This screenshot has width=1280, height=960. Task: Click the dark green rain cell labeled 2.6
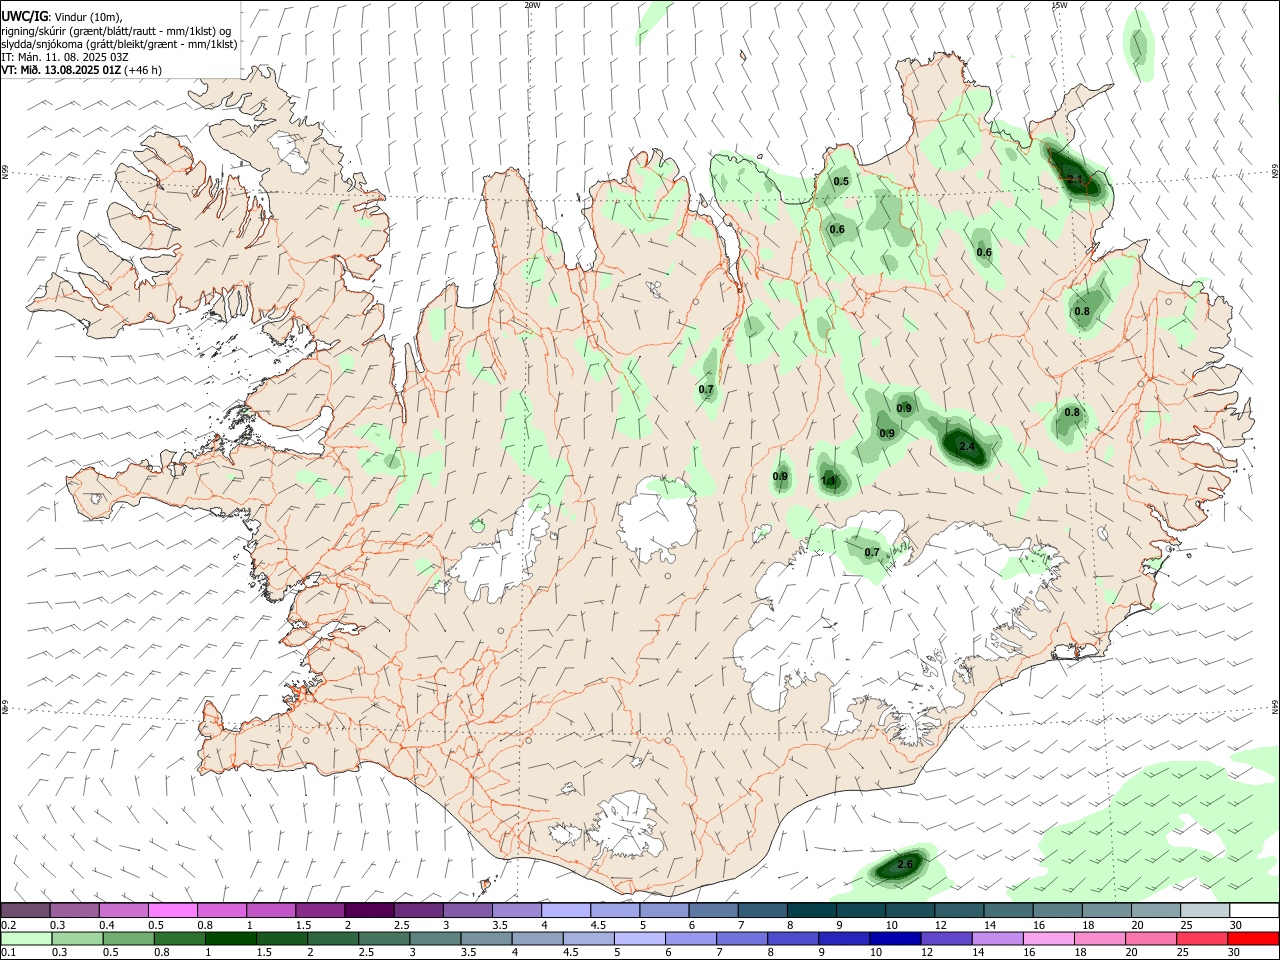click(900, 866)
